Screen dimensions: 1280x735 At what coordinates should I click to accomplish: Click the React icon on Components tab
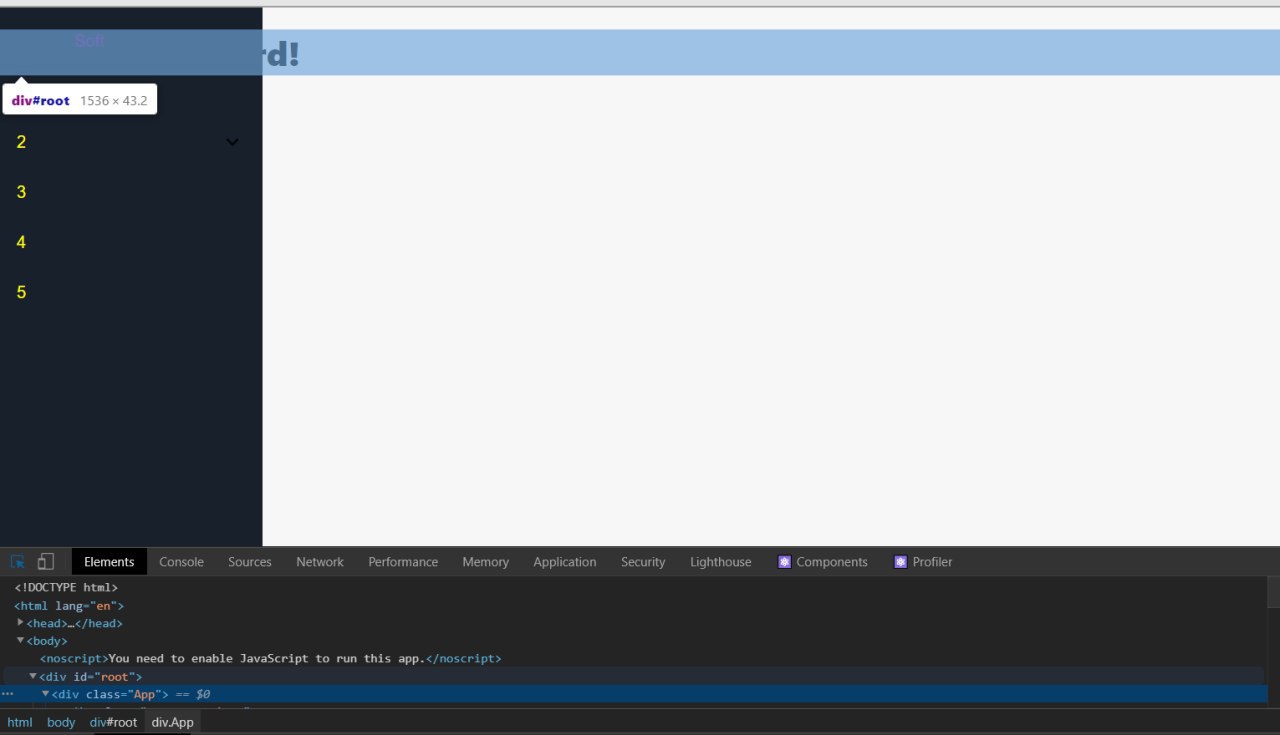[785, 562]
